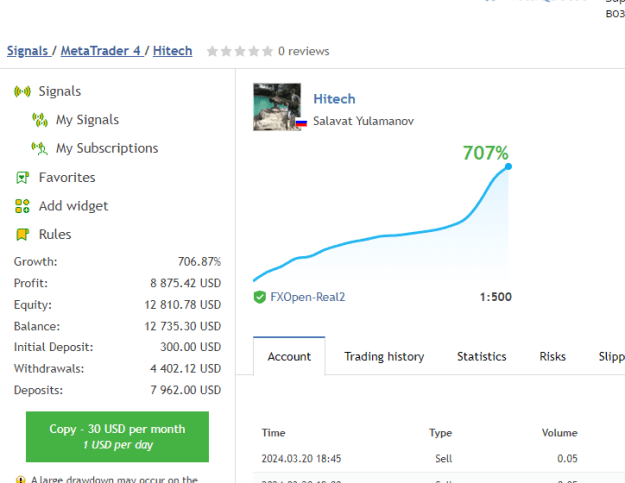Select Add widget in the sidebar
625x483 pixels.
[x=73, y=206]
